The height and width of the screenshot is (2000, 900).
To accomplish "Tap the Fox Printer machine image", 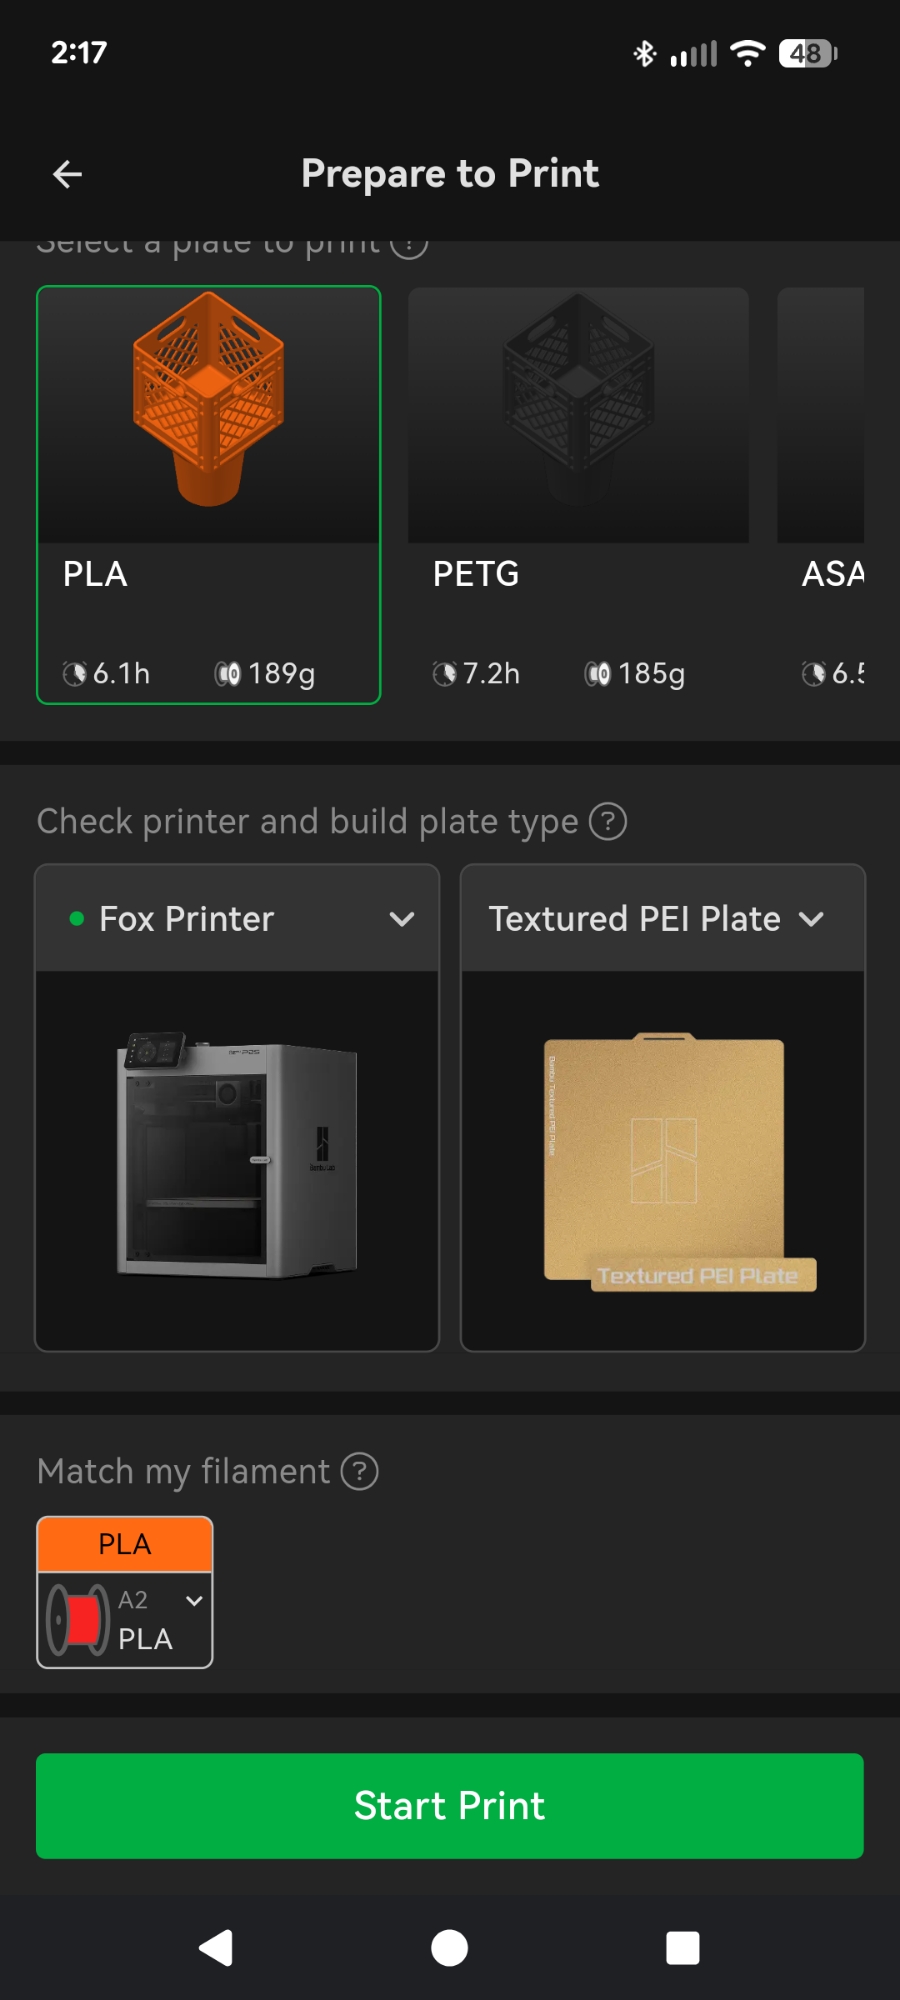I will (x=237, y=1158).
